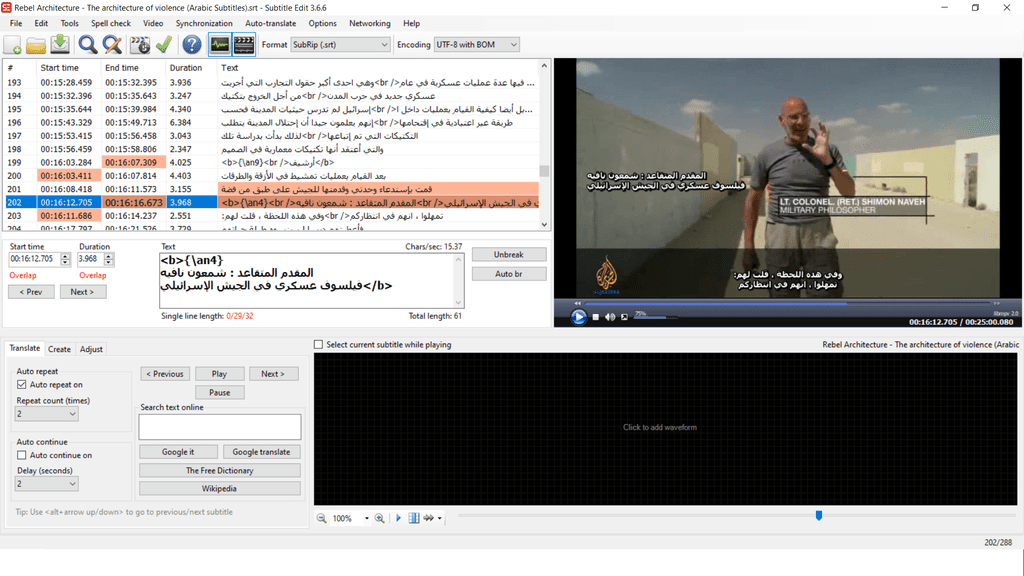Viewport: 1024px width, 576px height.
Task: Click the Subtitle Edit app icon in title bar
Action: 7,8
